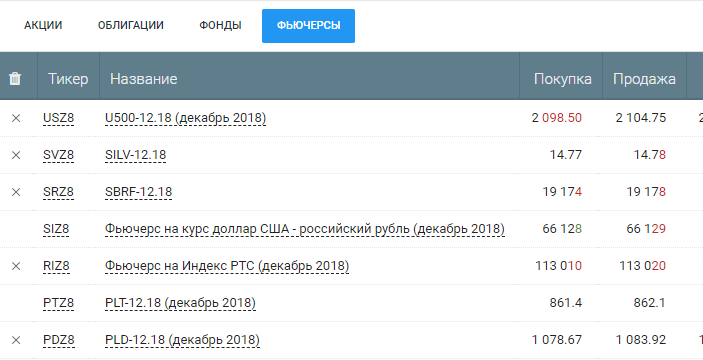Remove the SVZ8 row with X icon
This screenshot has width=703, height=360.
(x=16, y=155)
